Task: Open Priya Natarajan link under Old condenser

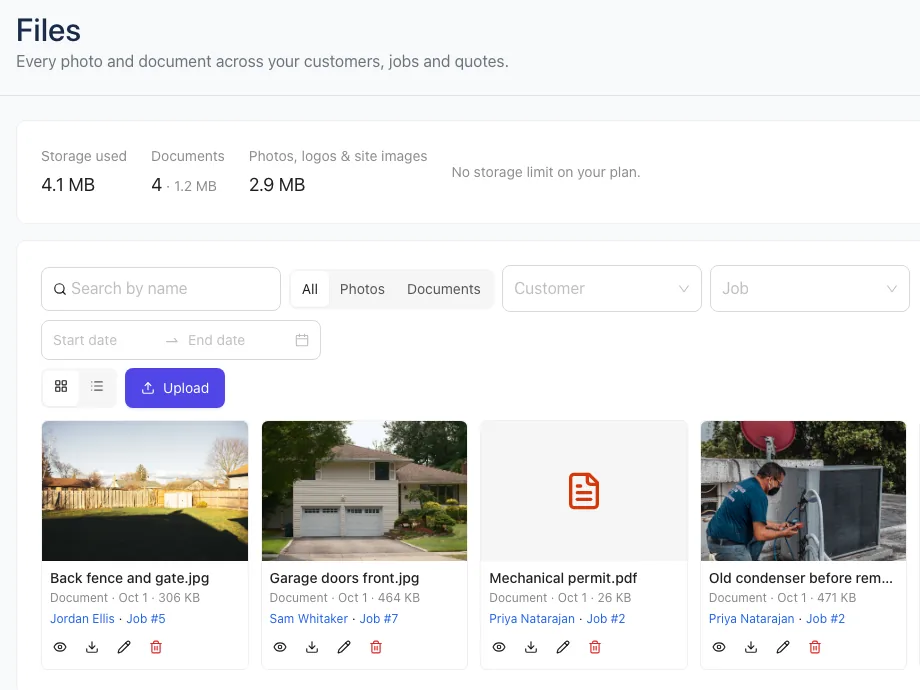Action: click(x=752, y=618)
